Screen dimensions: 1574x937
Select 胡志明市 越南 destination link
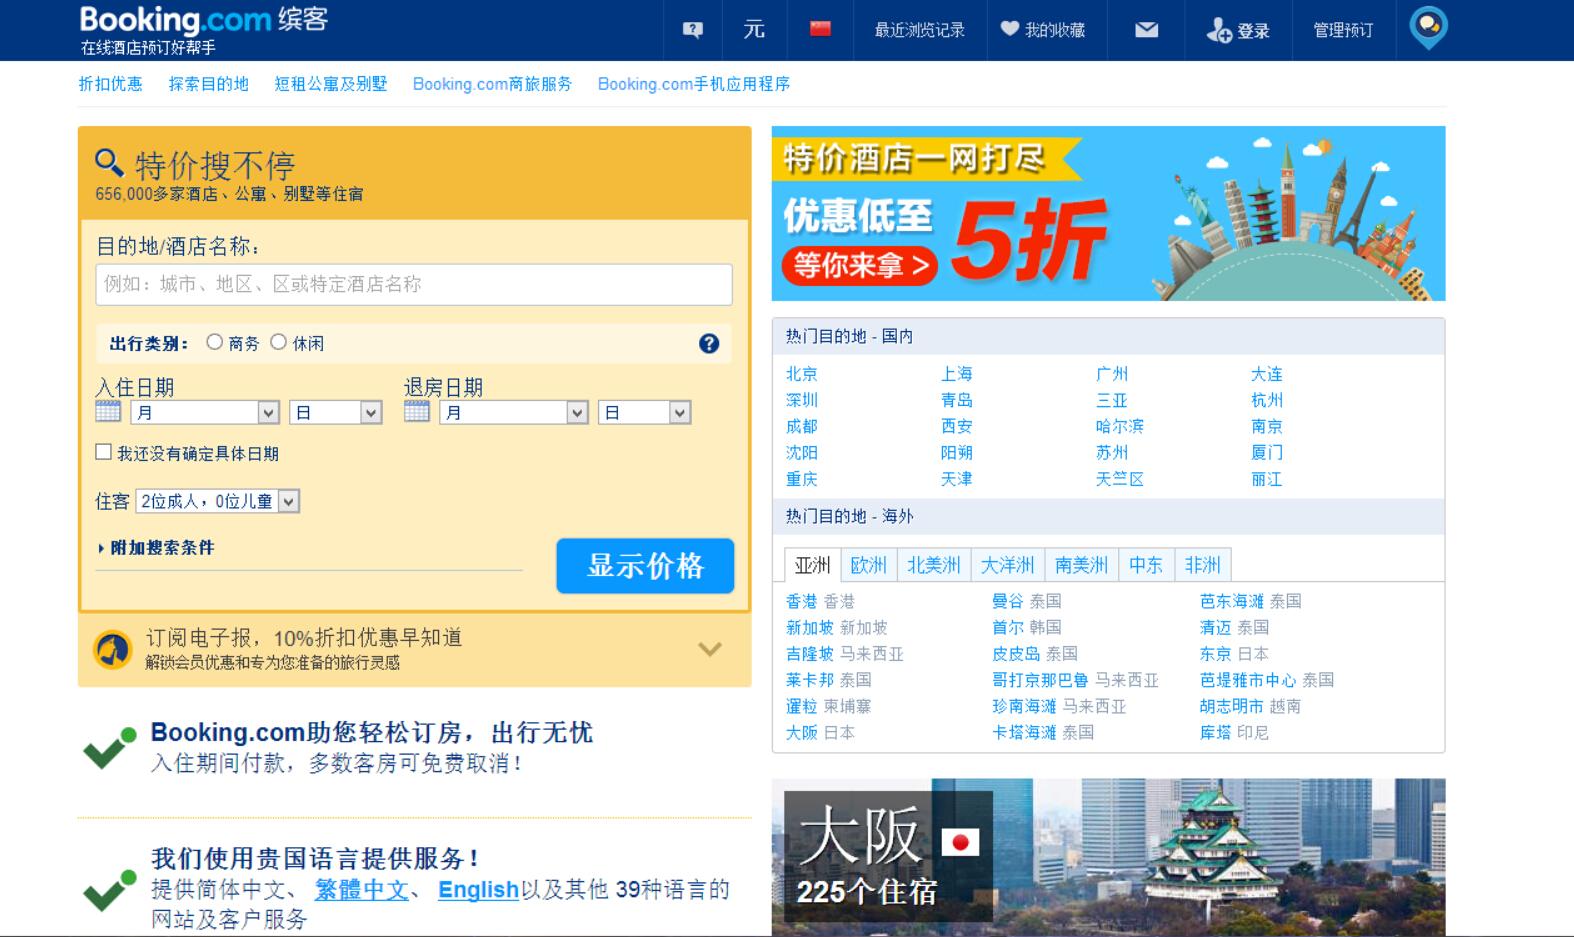pyautogui.click(x=1251, y=706)
